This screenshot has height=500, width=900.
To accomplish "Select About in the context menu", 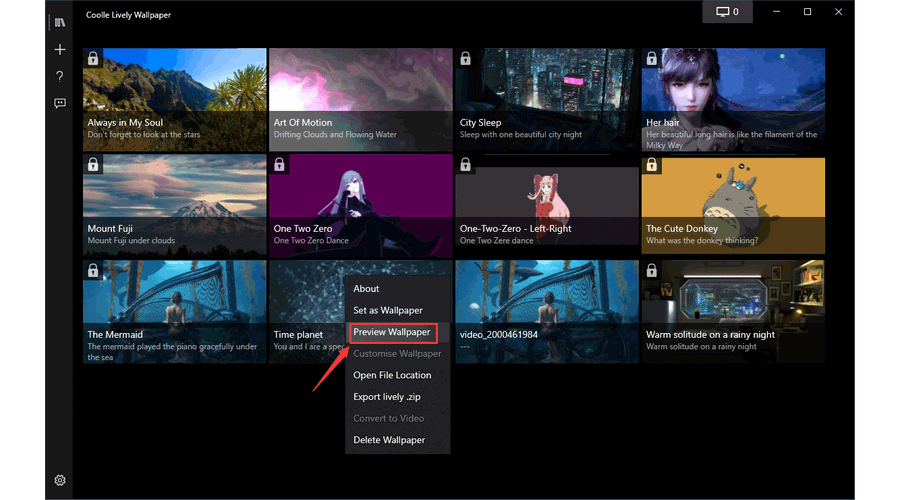I will coord(367,289).
